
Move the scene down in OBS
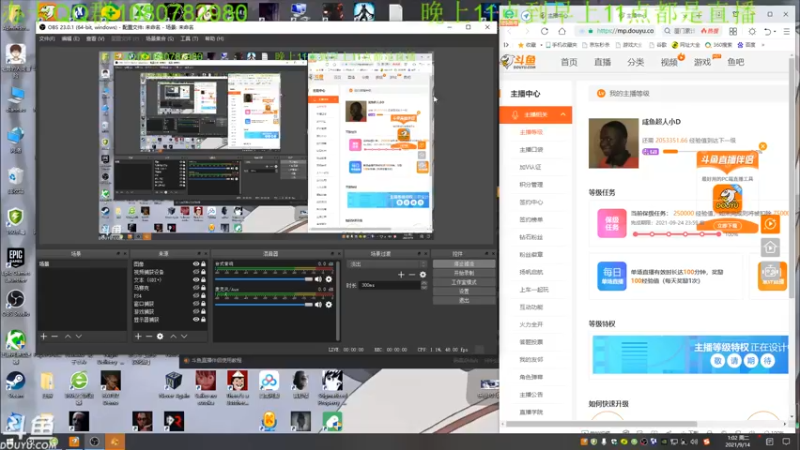click(x=79, y=336)
